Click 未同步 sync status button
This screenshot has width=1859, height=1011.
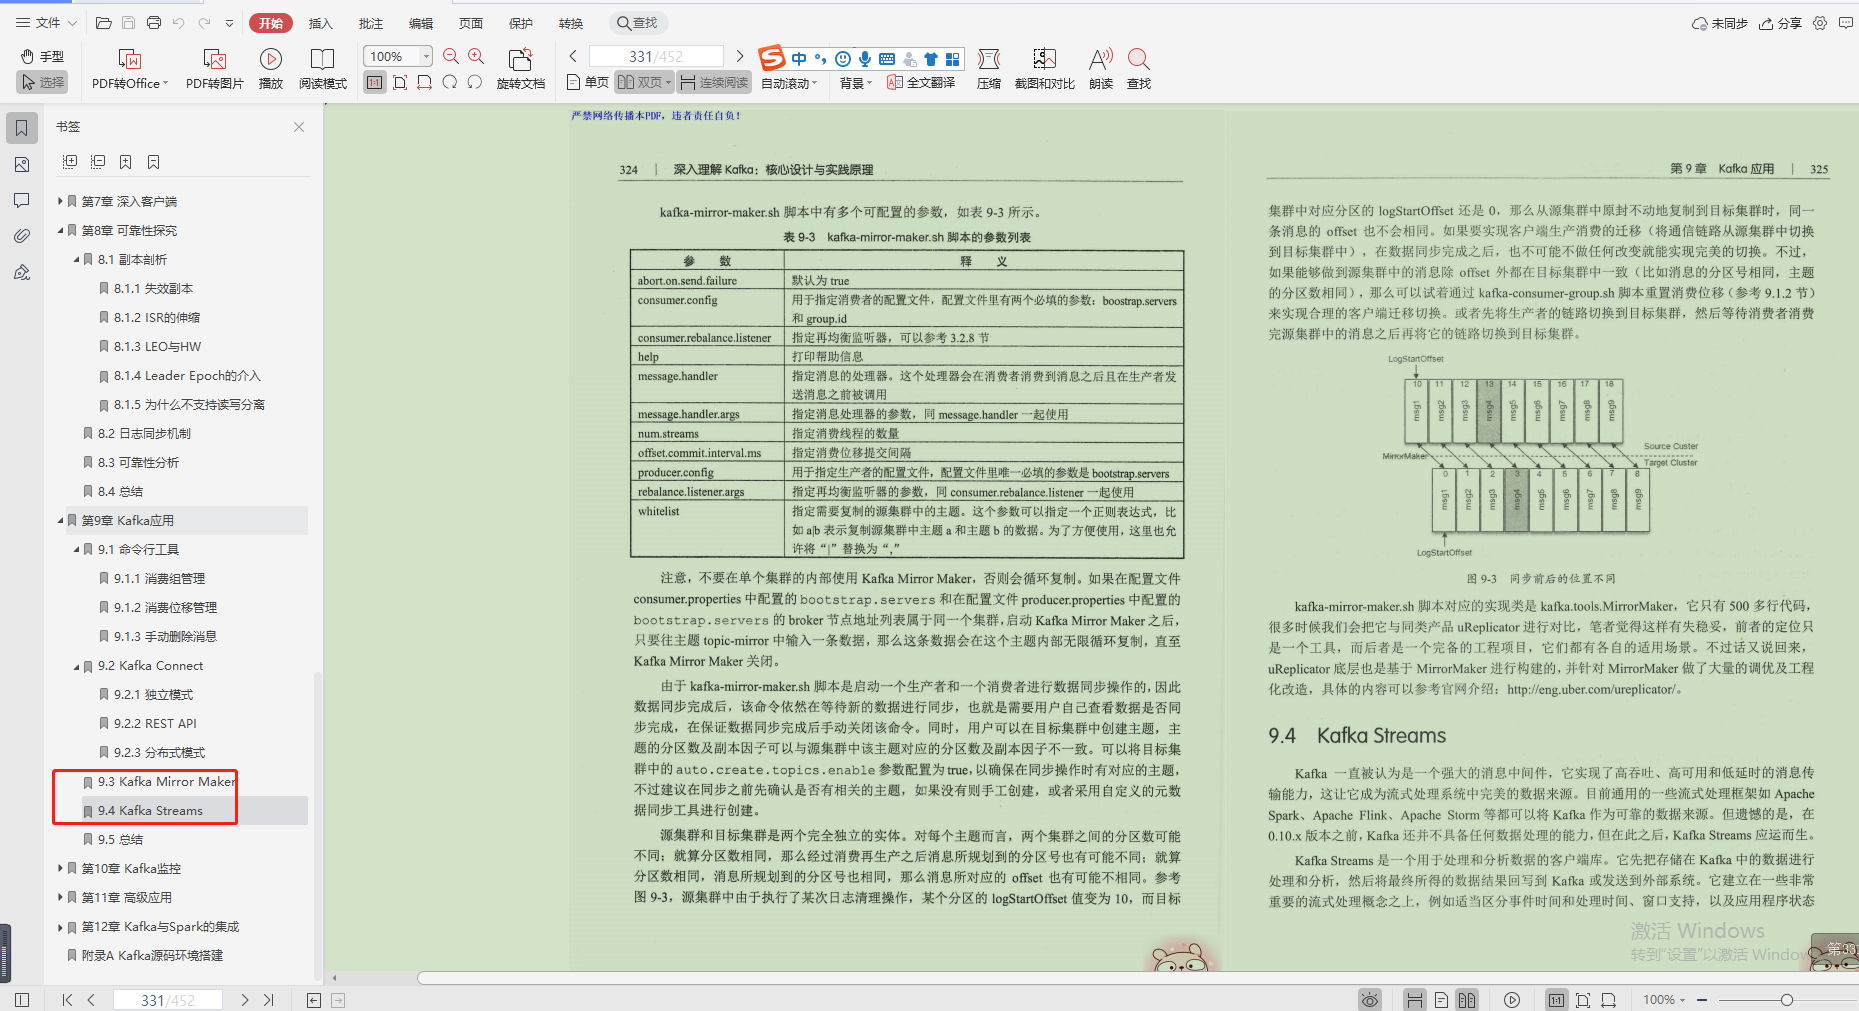(x=1719, y=23)
